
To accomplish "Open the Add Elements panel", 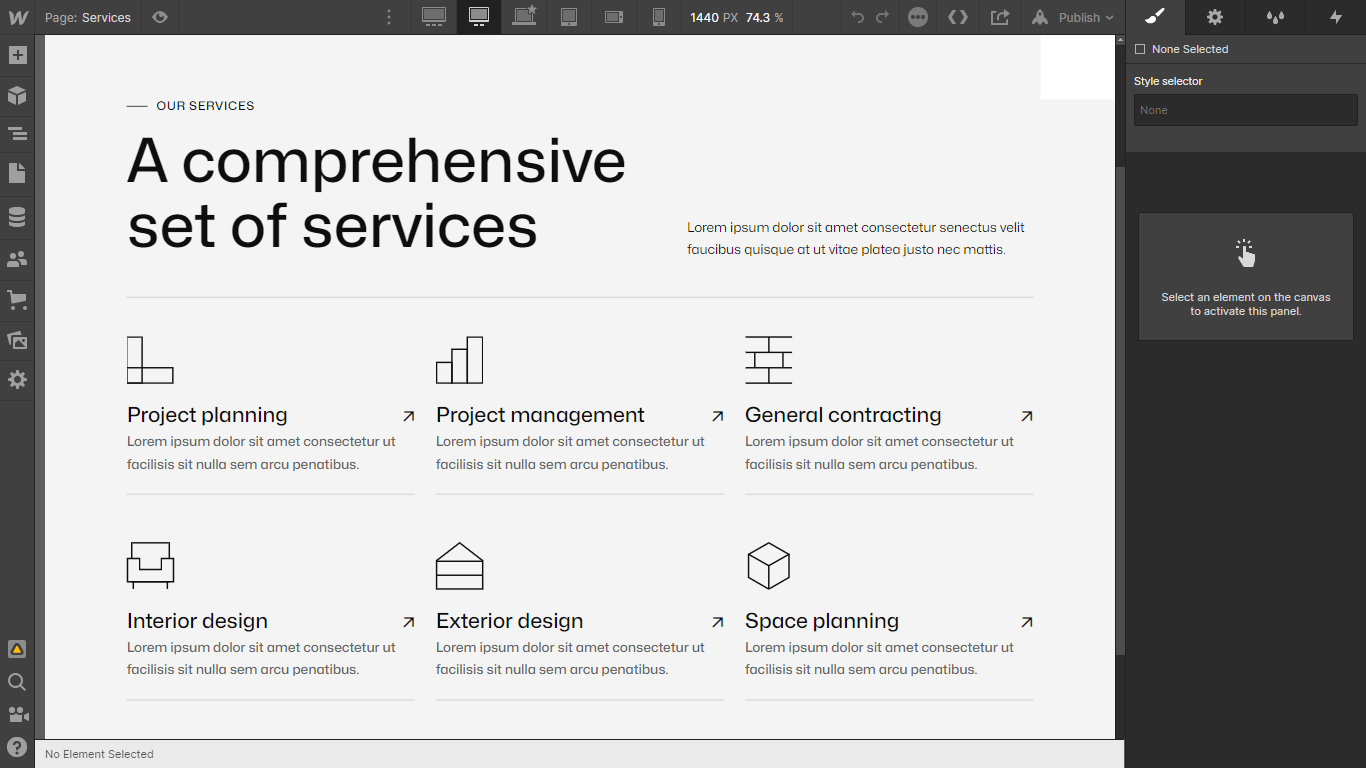I will 17,55.
